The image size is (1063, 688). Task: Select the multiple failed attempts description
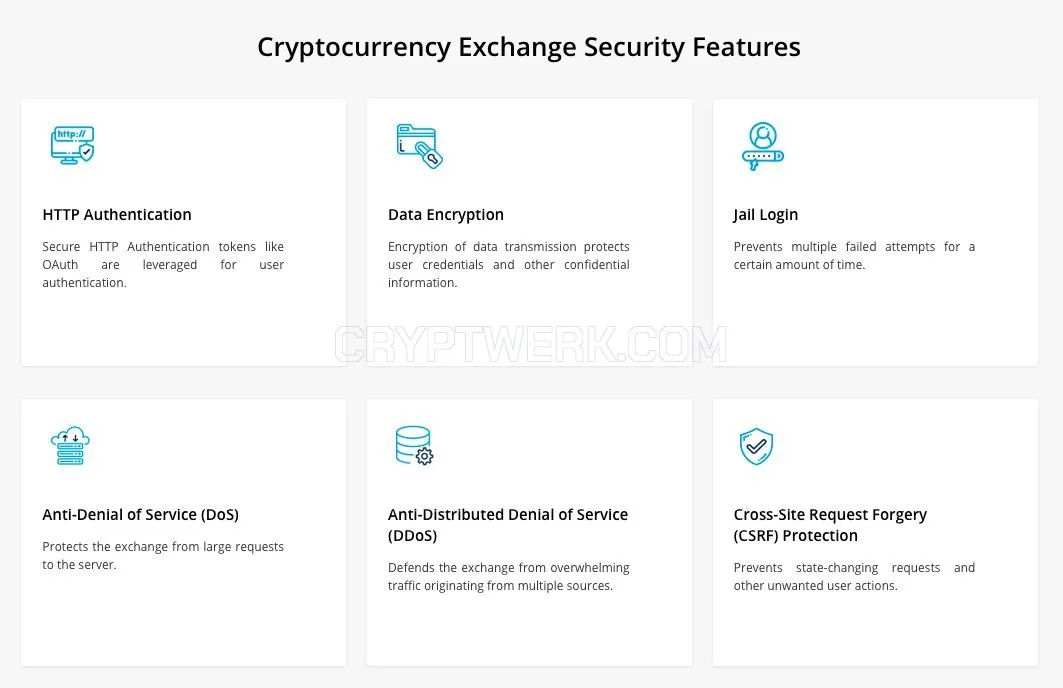pos(854,256)
